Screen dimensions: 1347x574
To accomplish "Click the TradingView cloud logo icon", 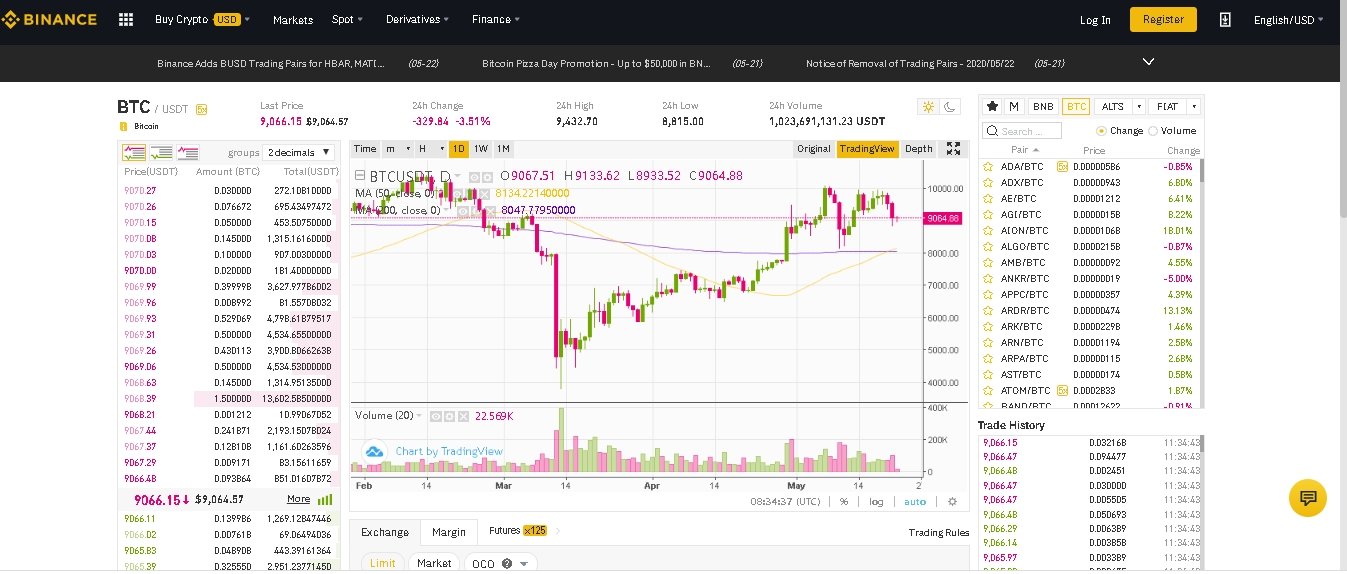I will point(375,451).
